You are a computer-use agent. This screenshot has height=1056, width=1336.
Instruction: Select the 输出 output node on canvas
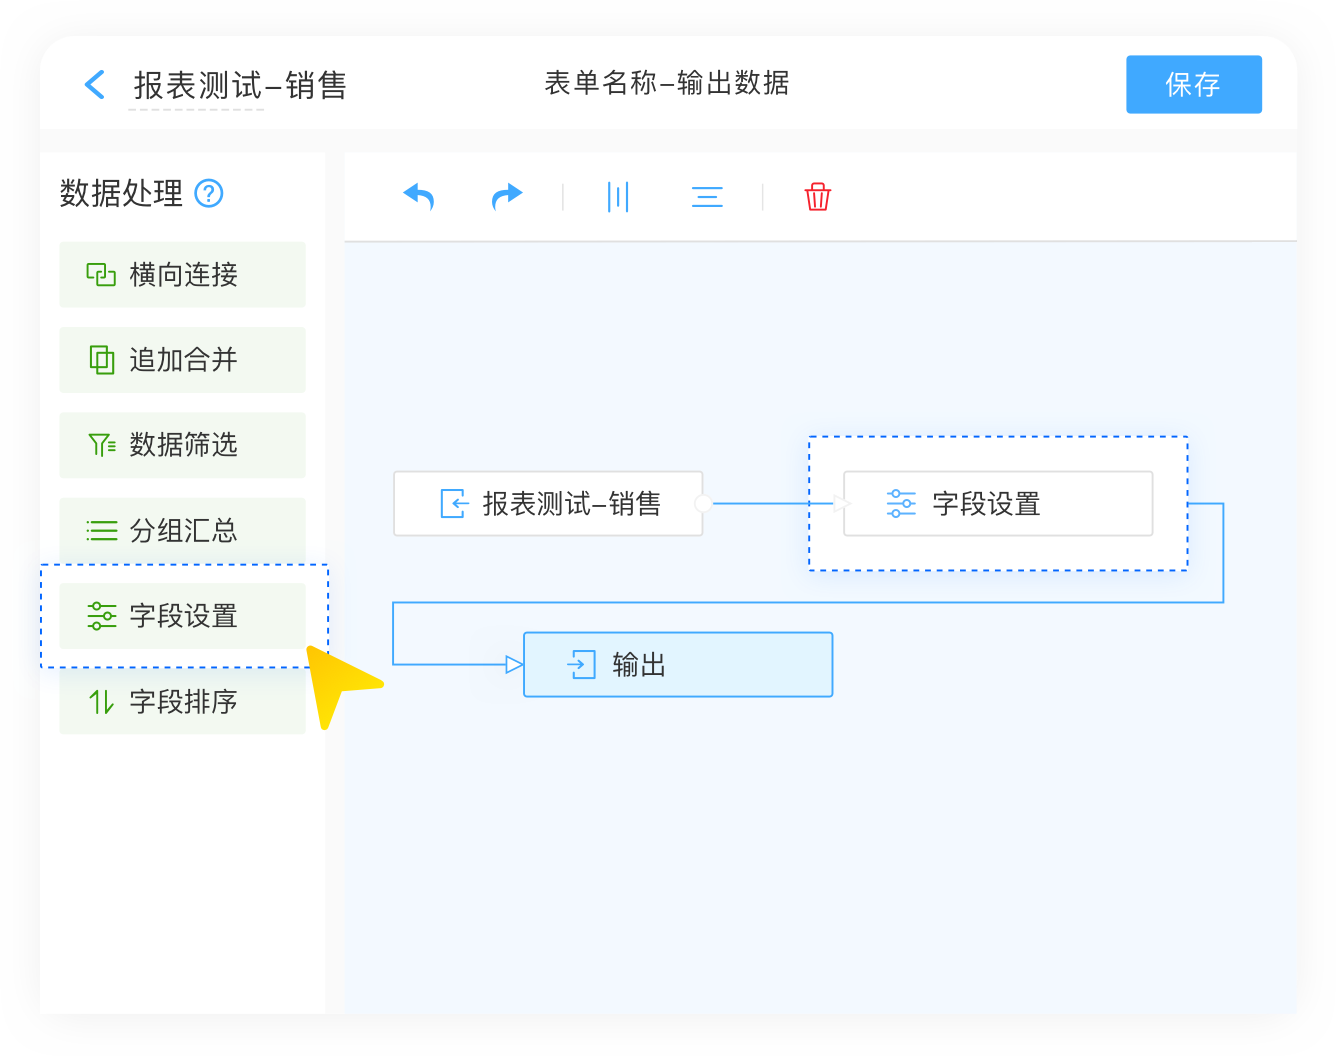tap(677, 663)
